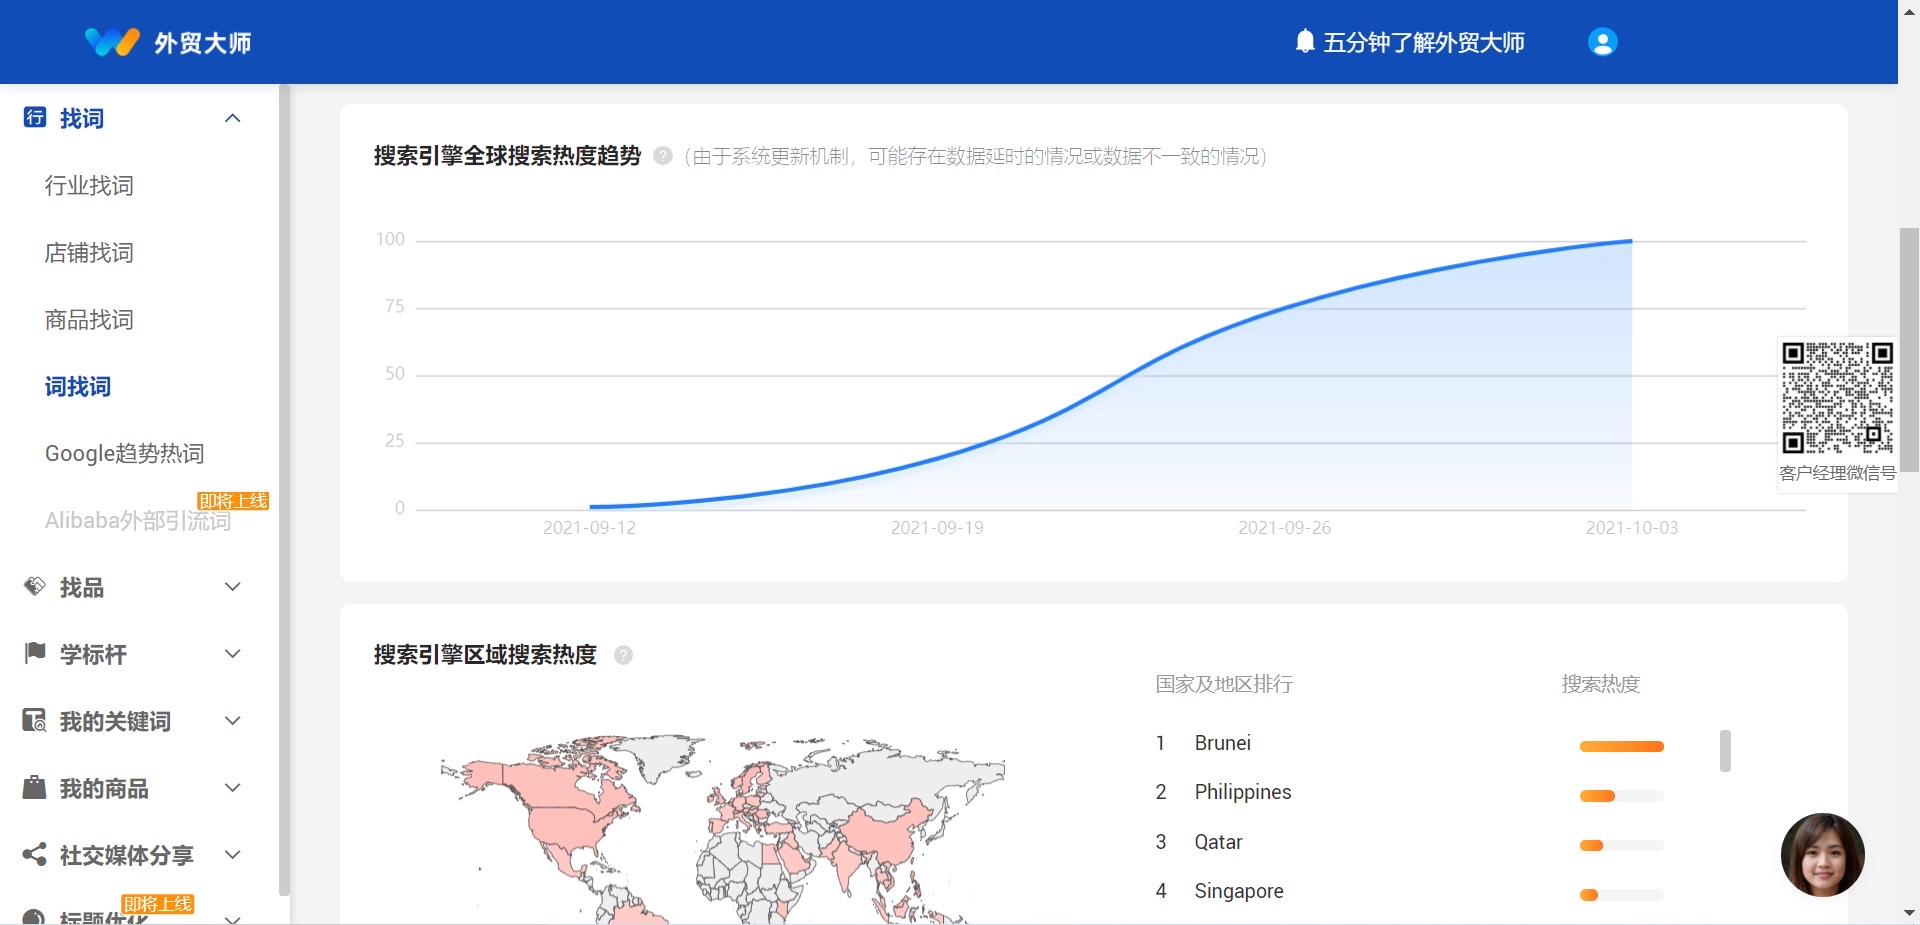Viewport: 1920px width, 925px height.
Task: Expand the 我的关键词 section
Action: pyautogui.click(x=233, y=721)
